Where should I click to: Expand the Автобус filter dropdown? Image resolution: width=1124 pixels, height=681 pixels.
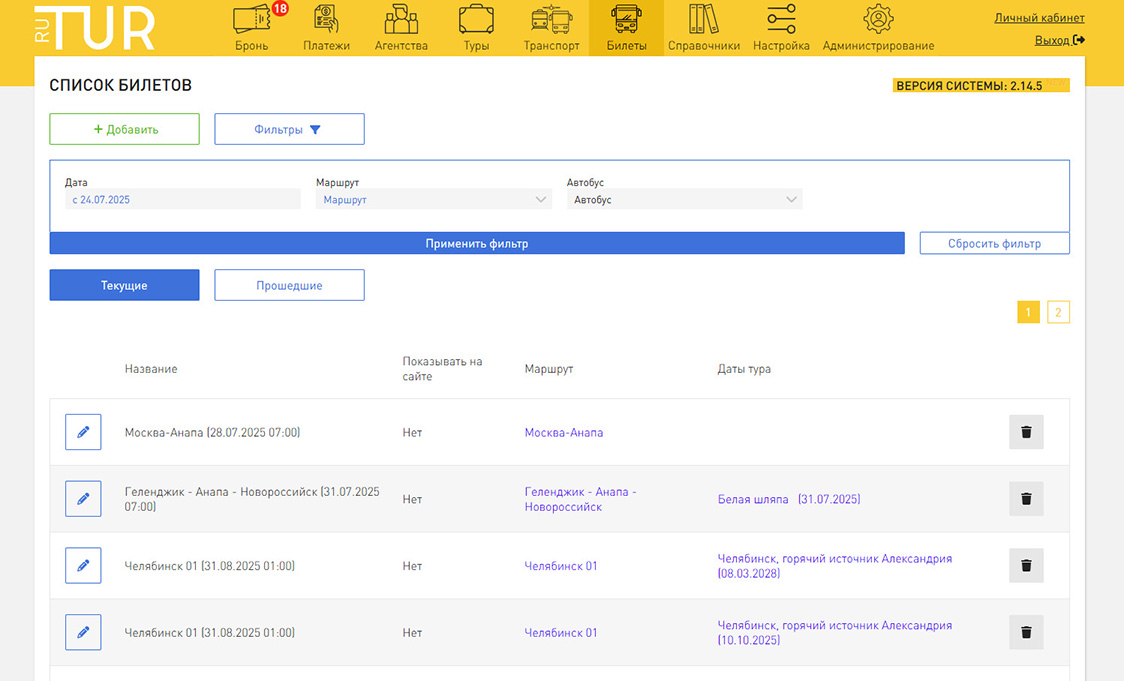point(685,199)
